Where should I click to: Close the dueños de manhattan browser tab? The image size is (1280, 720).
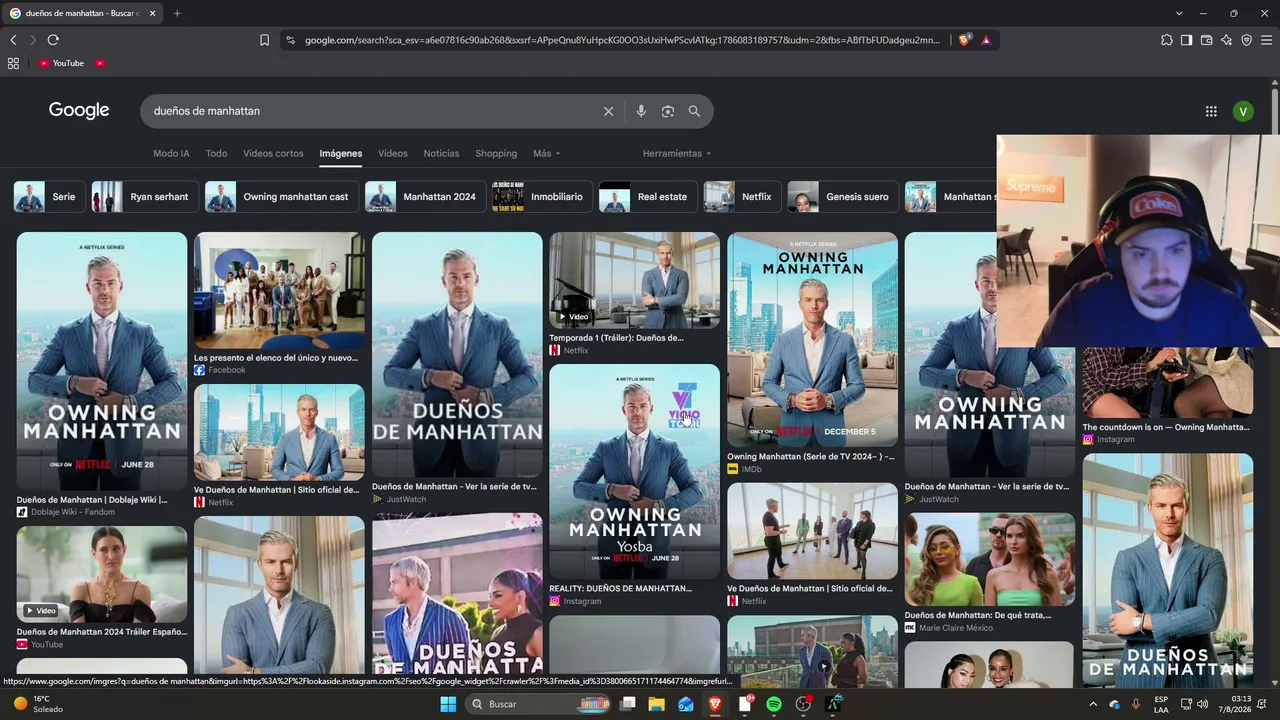point(153,13)
